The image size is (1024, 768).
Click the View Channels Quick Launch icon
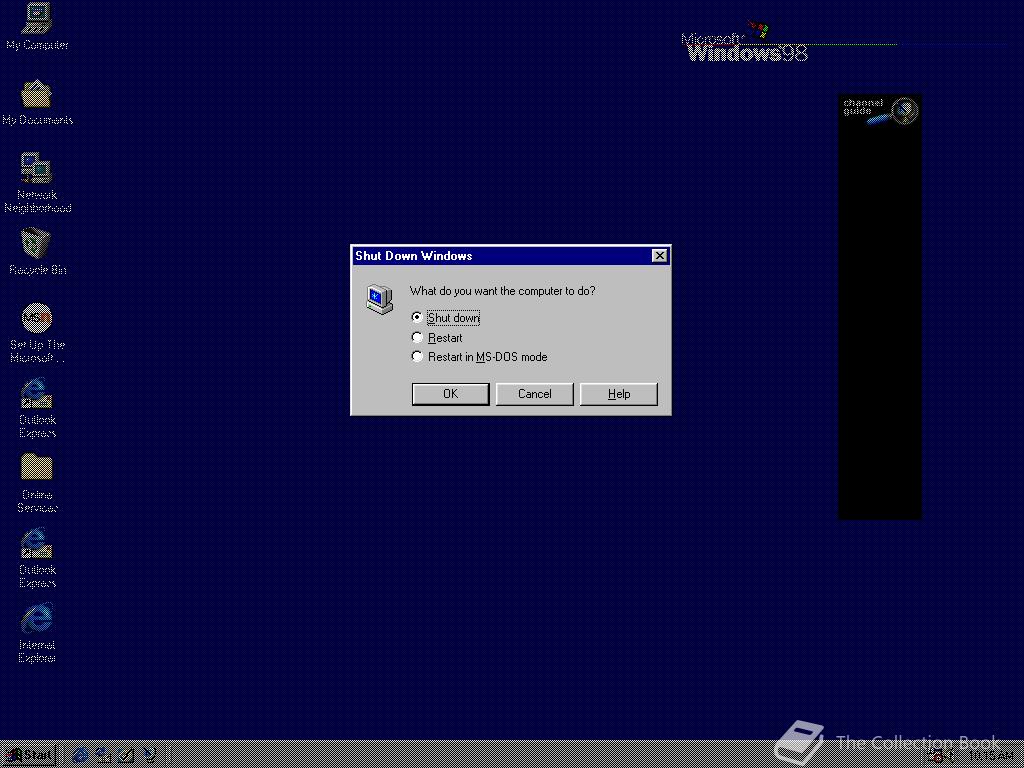click(150, 756)
